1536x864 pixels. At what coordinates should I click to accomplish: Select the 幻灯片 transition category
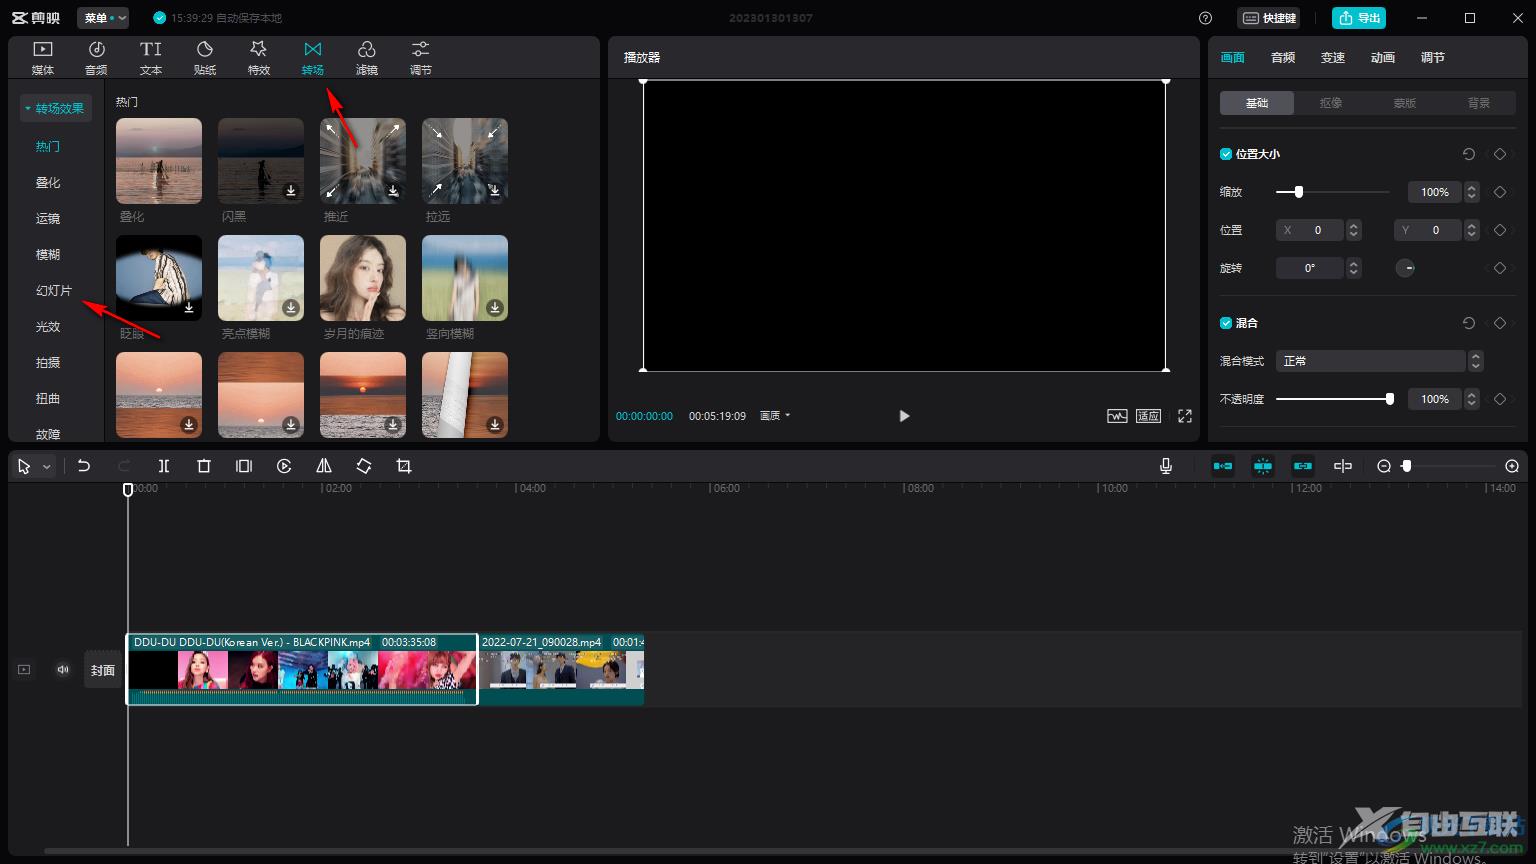pos(54,290)
